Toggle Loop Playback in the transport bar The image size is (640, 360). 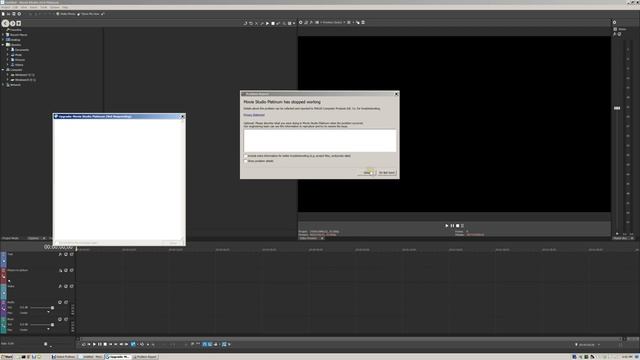pyautogui.click(x=84, y=344)
